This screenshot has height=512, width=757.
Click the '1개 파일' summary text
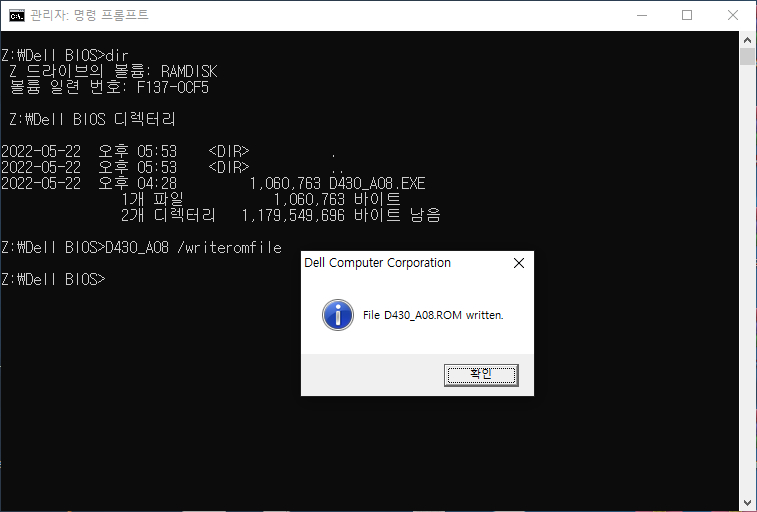(152, 199)
